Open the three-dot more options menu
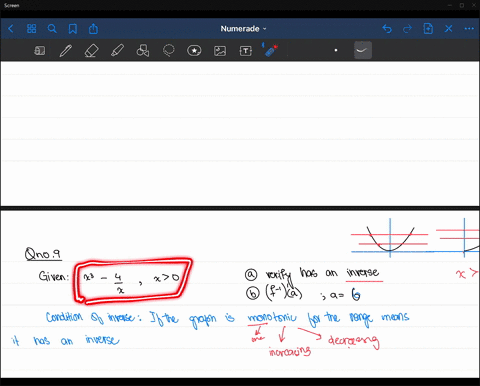The image size is (480, 386). click(469, 29)
